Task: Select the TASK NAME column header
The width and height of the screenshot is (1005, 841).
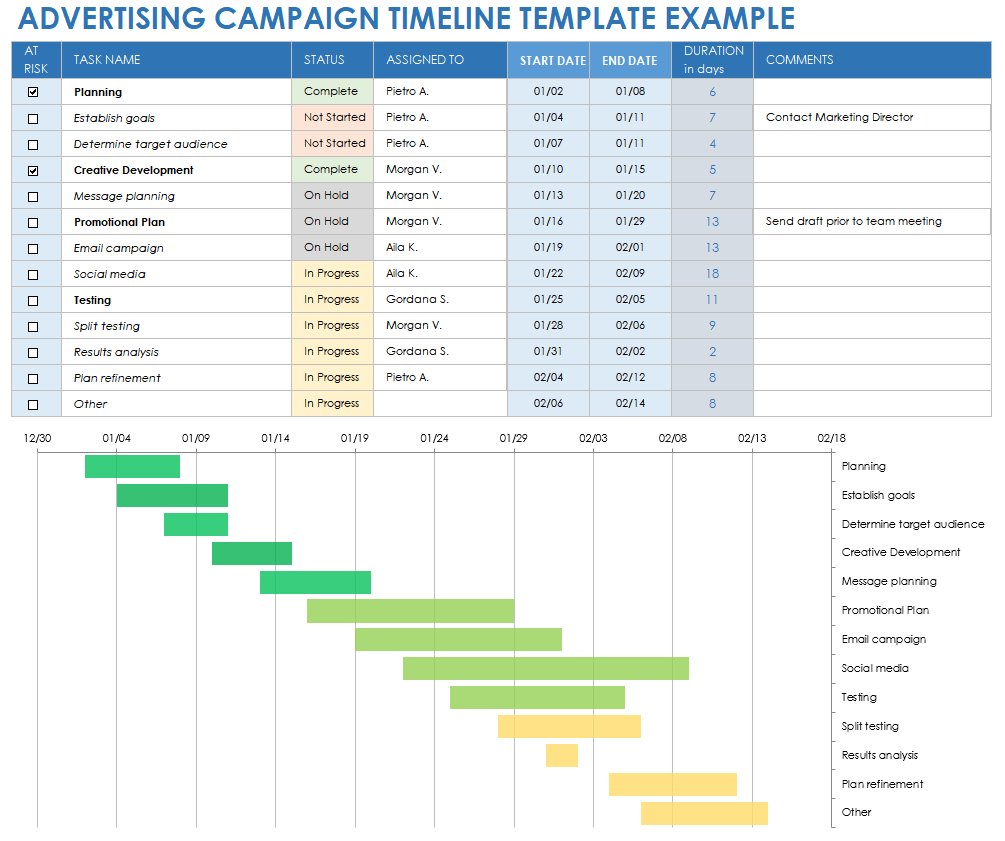Action: 107,60
